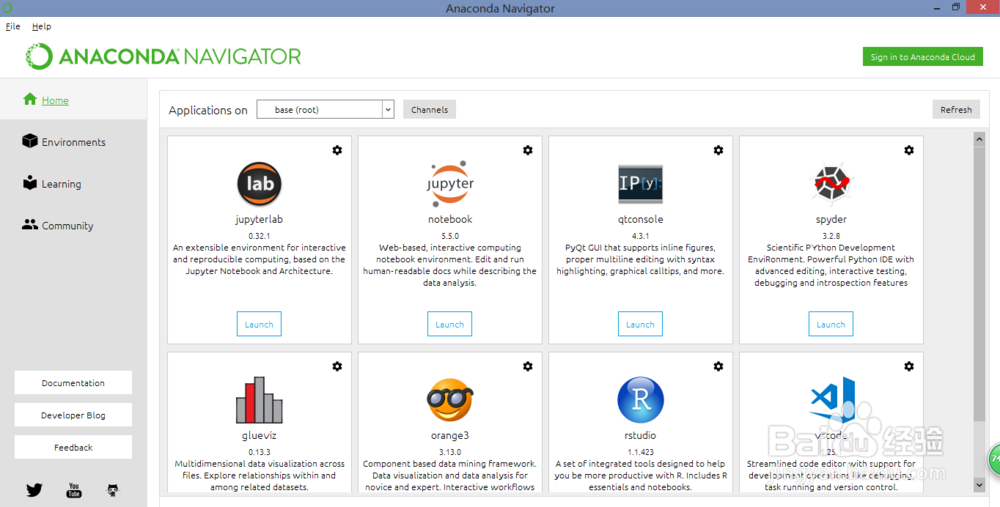Open the Developer Blog link
This screenshot has width=1000, height=507.
tap(73, 415)
